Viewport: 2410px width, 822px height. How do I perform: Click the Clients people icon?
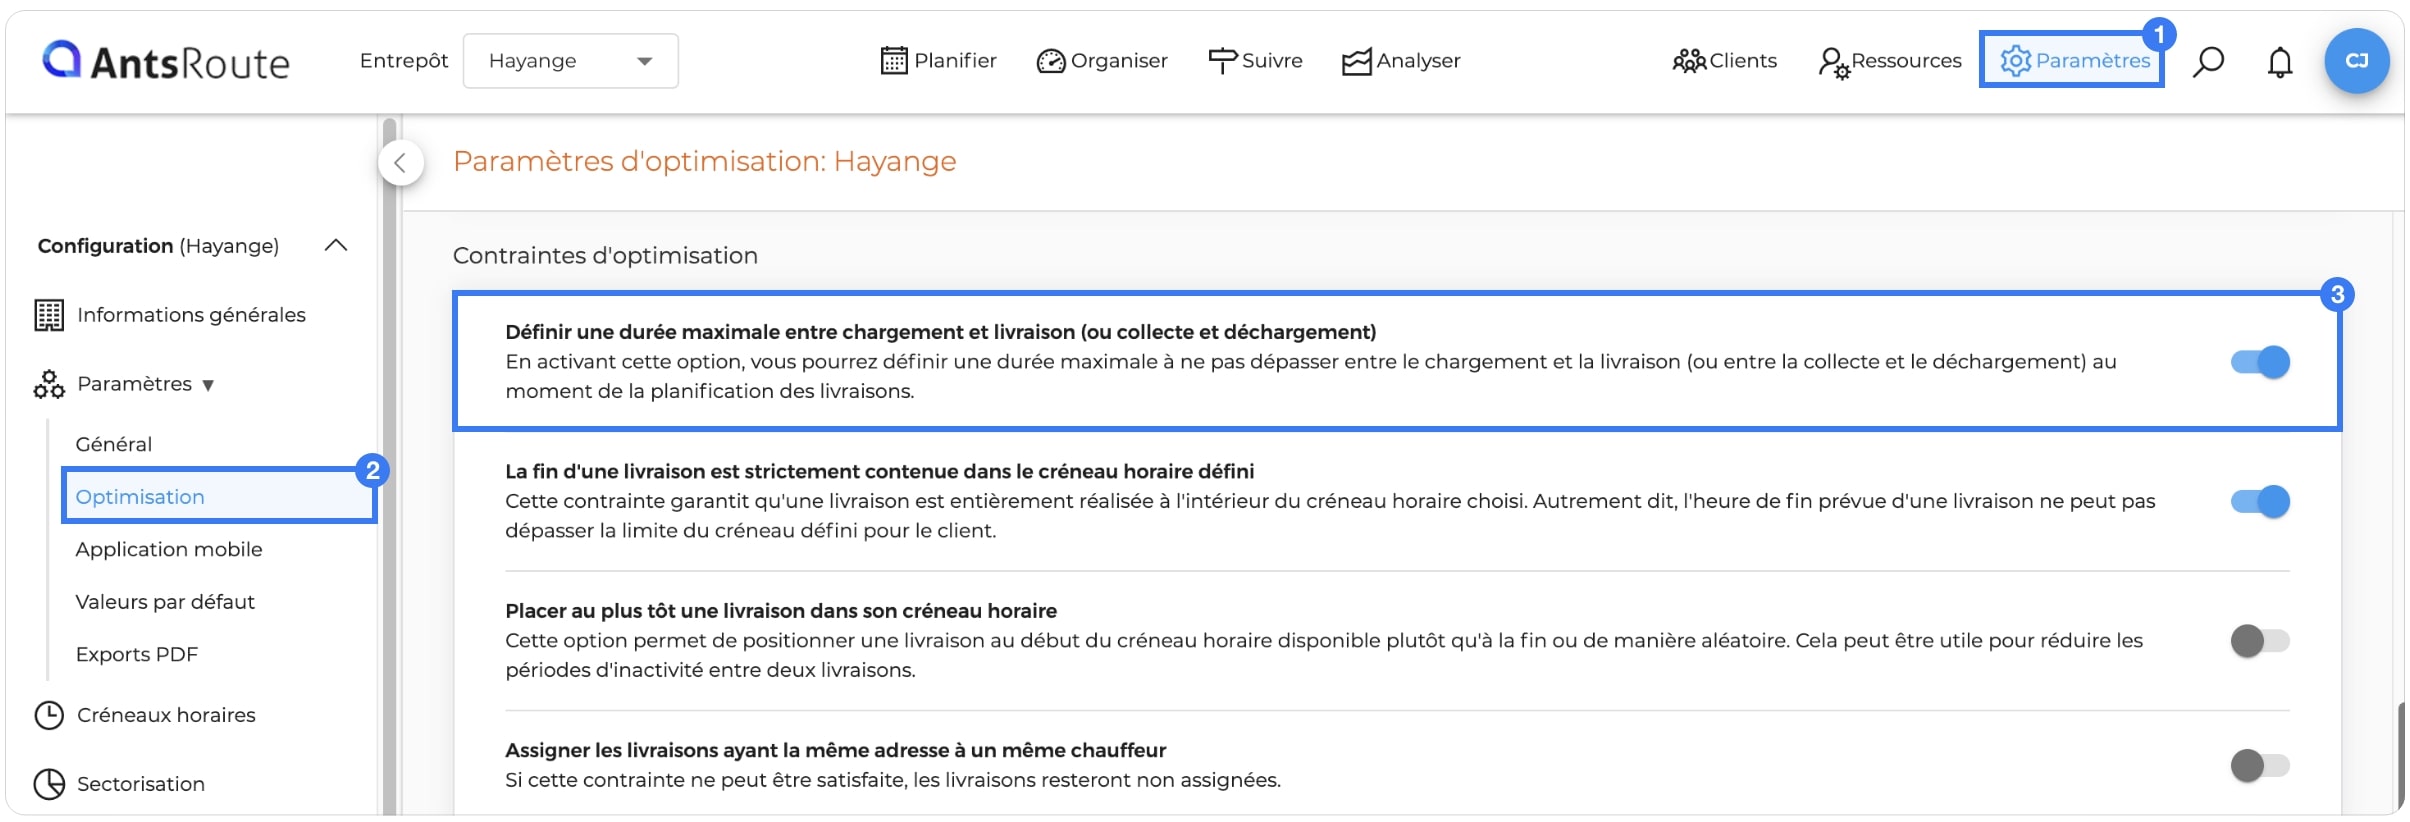[1689, 61]
